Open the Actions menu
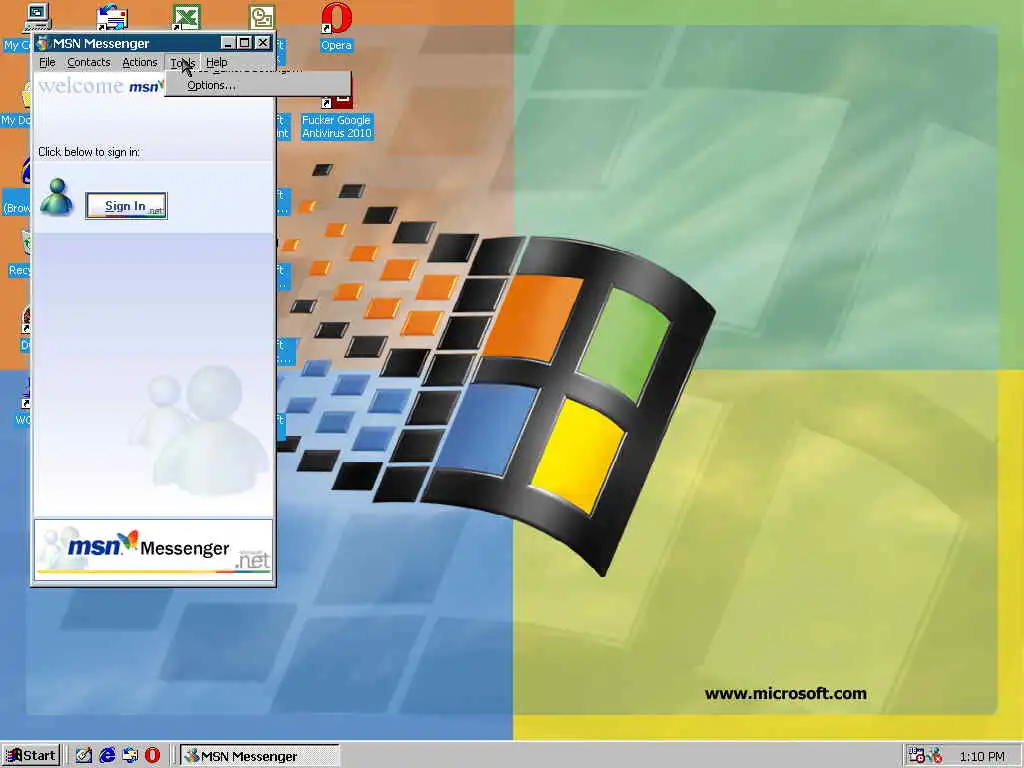The width and height of the screenshot is (1024, 768). pos(140,62)
